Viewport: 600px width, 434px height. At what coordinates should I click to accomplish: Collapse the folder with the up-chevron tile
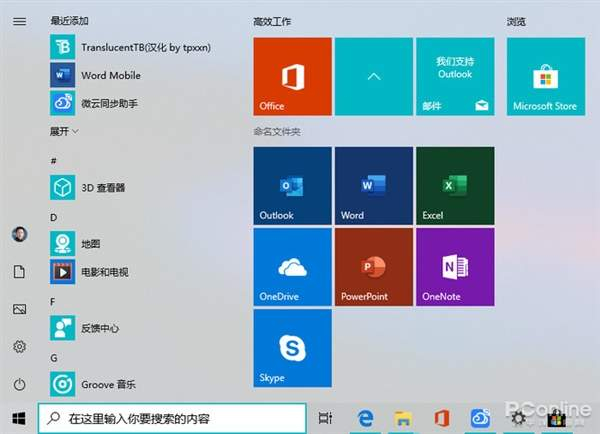pyautogui.click(x=374, y=76)
